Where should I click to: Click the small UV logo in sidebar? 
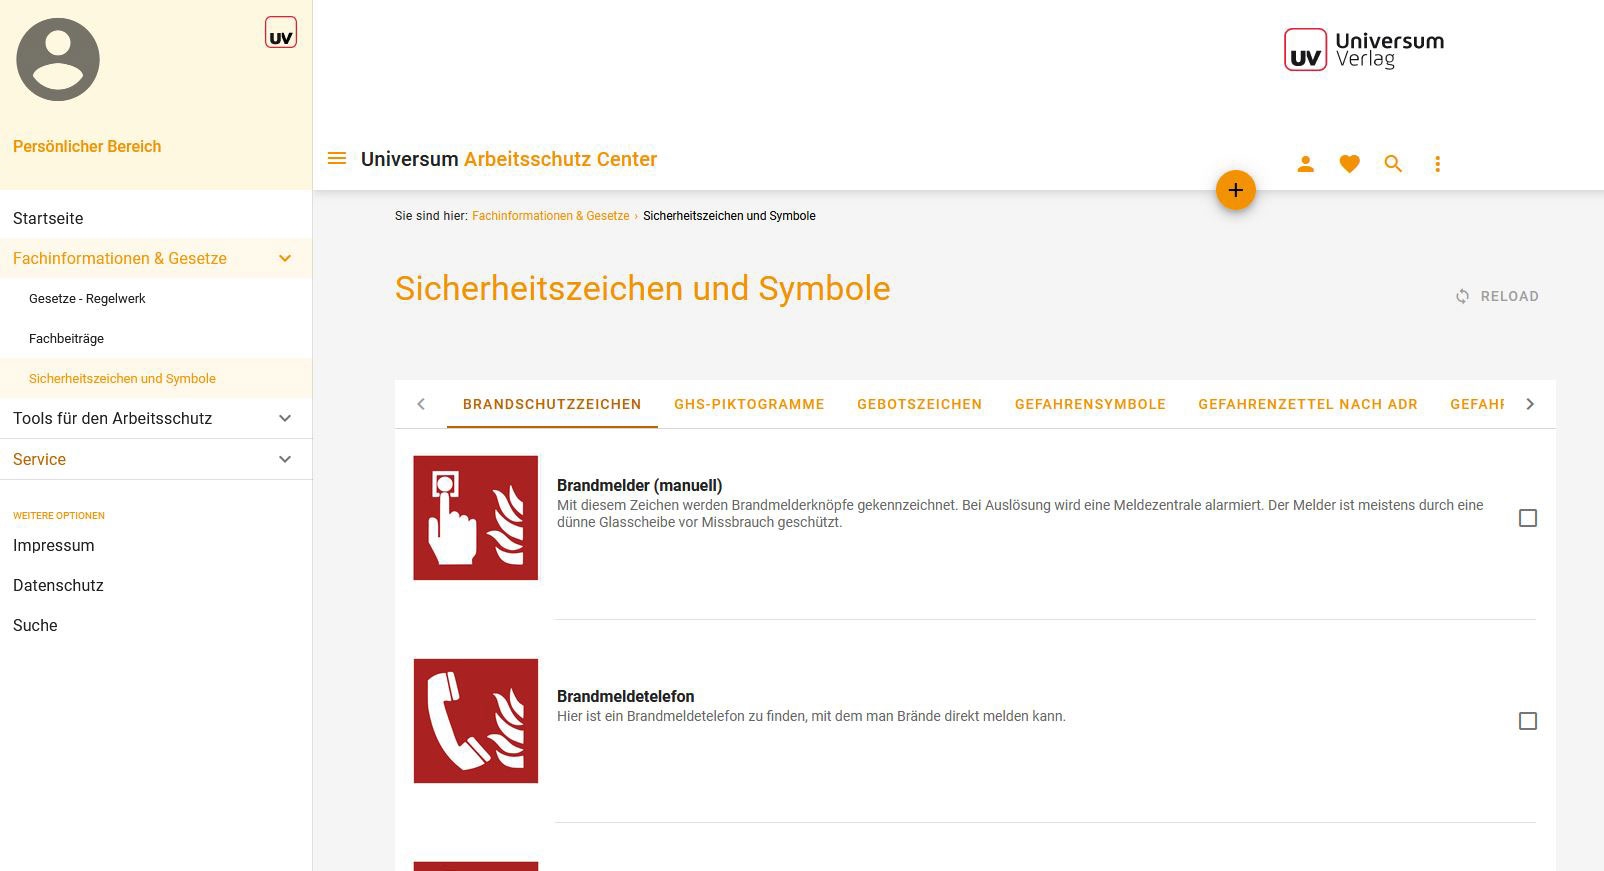click(281, 33)
